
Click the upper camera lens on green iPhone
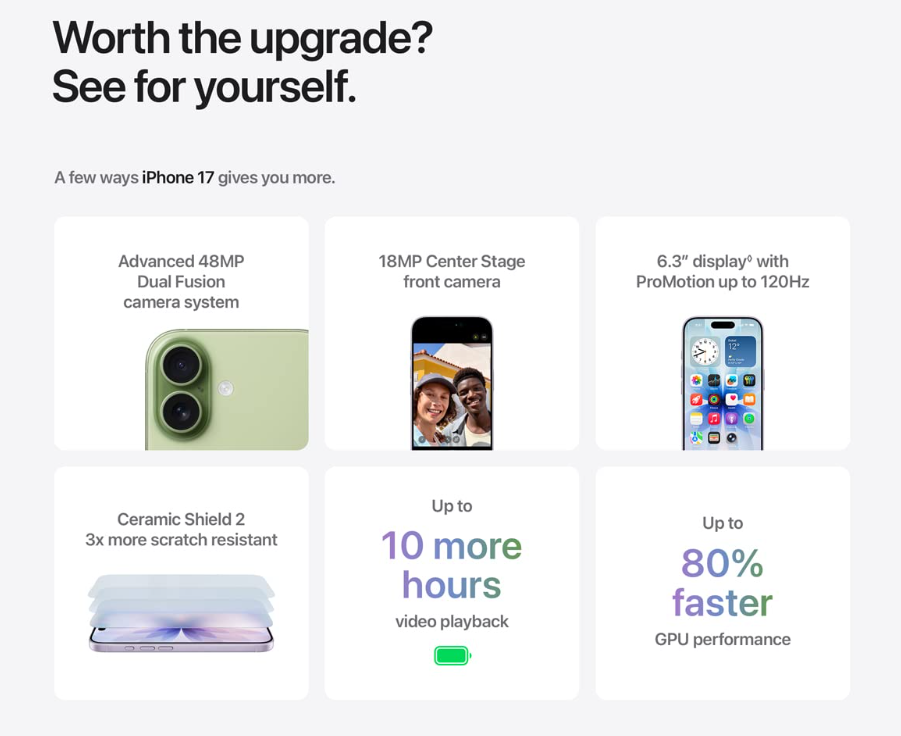click(x=182, y=364)
